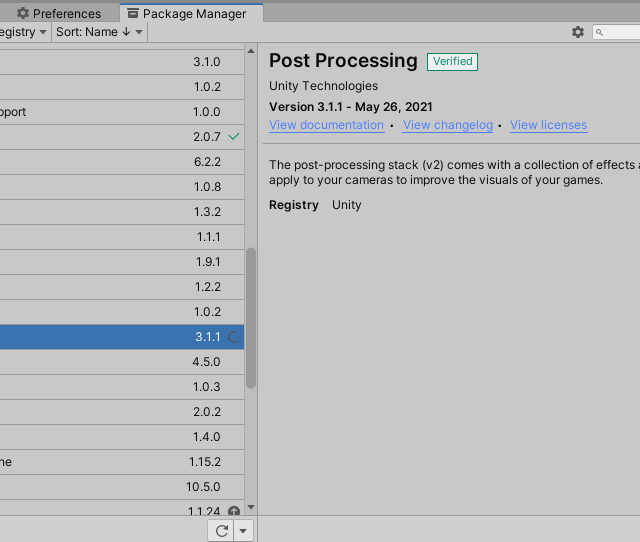Click the Registry label in package details
640x542 pixels.
294,205
